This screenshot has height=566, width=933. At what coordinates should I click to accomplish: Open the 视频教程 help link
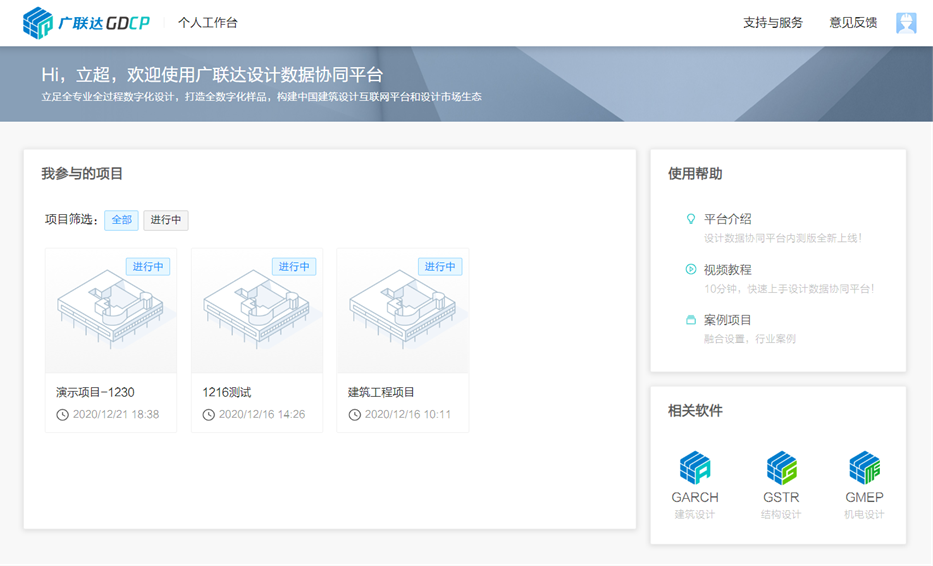[728, 270]
